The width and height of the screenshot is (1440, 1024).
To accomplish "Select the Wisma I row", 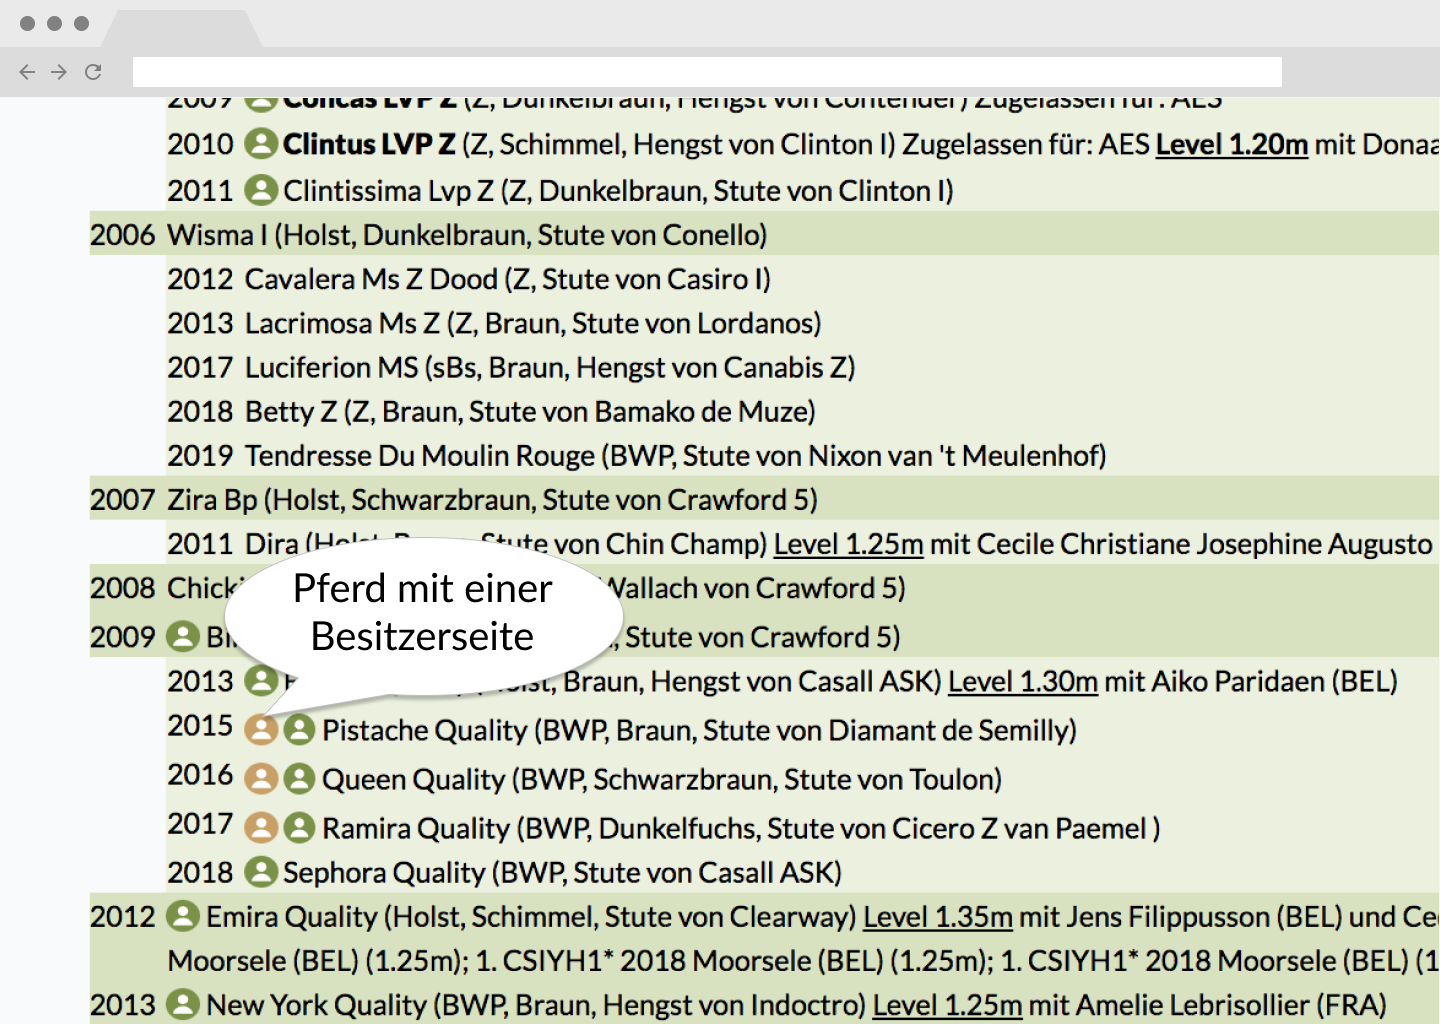I will tap(764, 235).
